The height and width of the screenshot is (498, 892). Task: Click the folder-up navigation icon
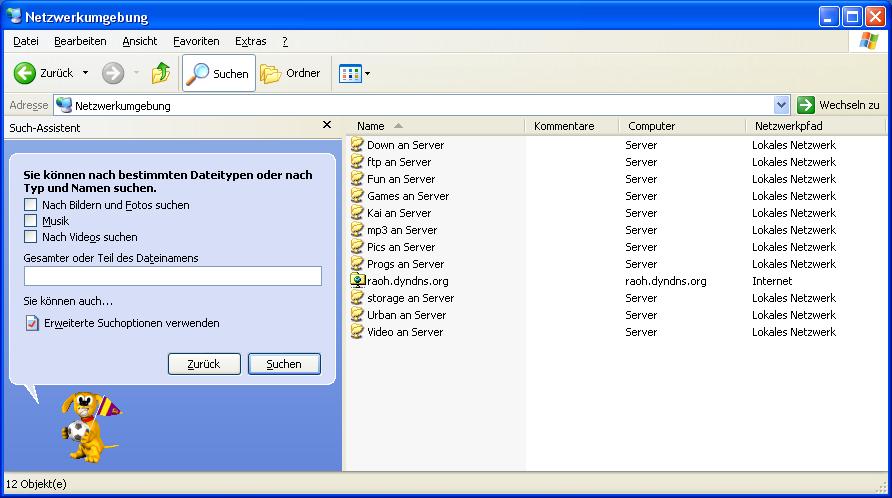pos(160,73)
